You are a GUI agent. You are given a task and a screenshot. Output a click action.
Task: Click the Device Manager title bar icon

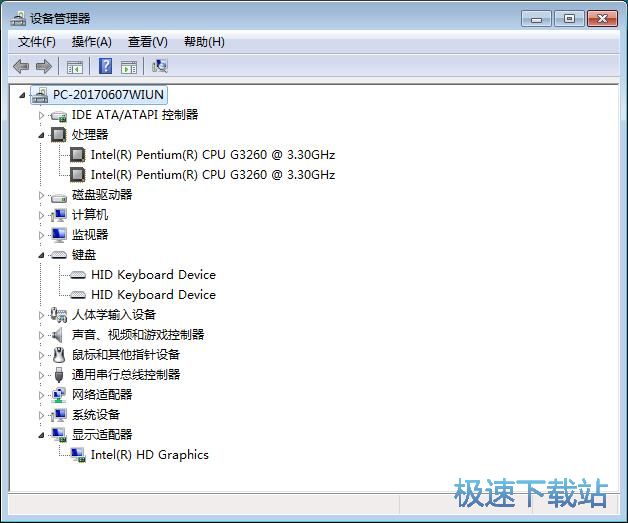point(18,18)
